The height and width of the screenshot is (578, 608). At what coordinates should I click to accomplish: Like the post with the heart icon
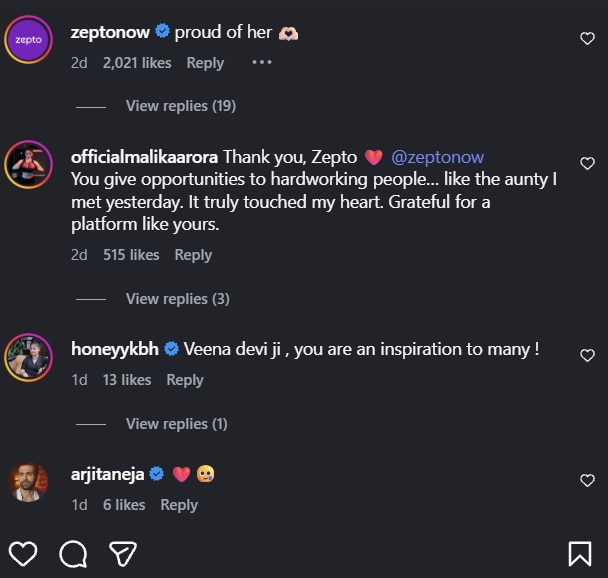click(x=23, y=553)
